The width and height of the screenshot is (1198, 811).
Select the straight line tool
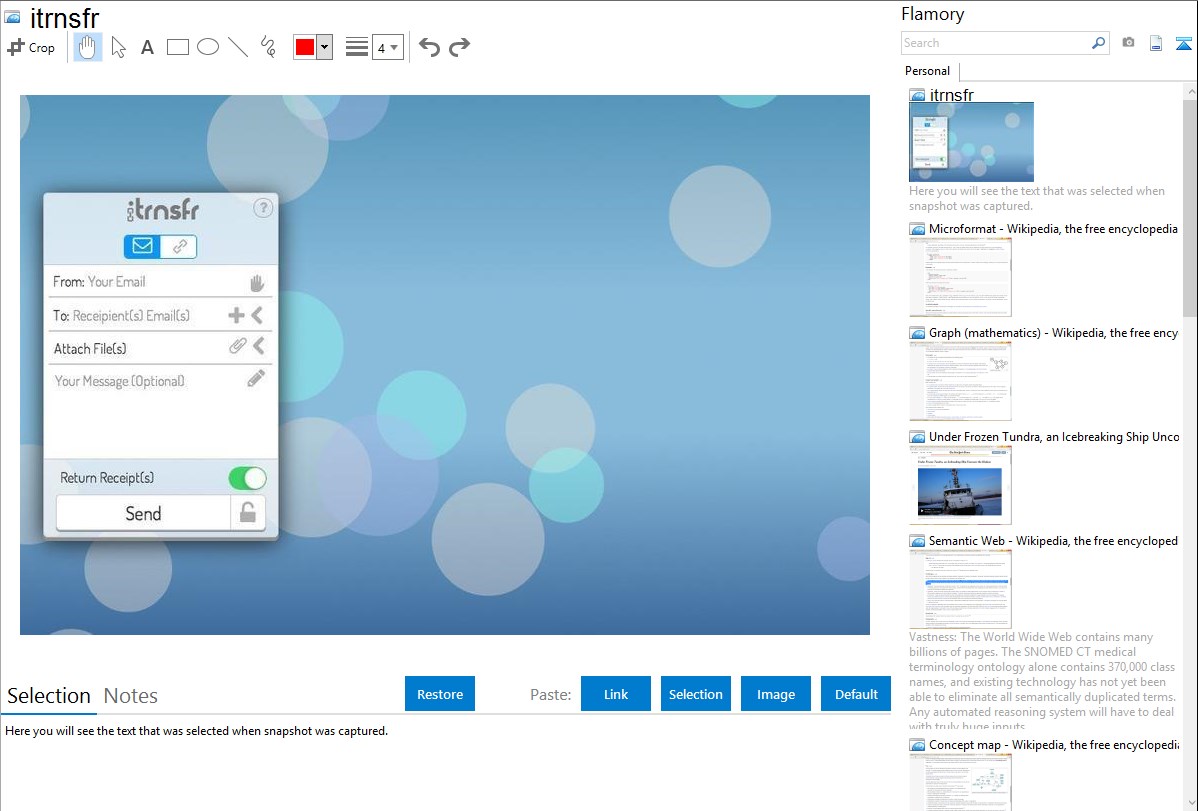(x=238, y=47)
